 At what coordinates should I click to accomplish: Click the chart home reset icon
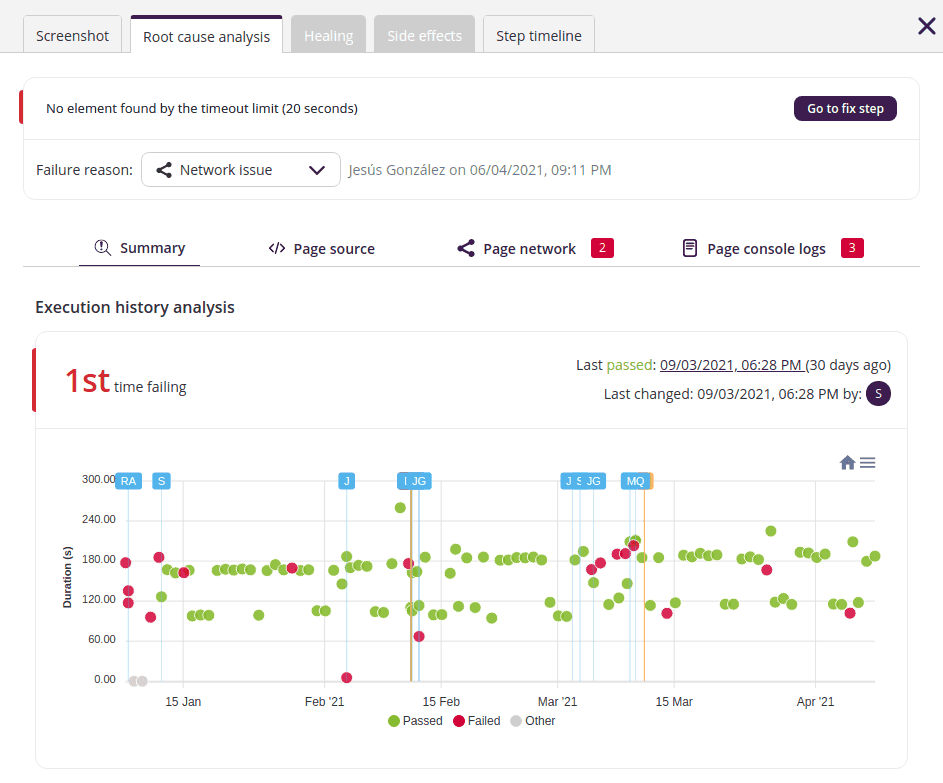tap(847, 462)
